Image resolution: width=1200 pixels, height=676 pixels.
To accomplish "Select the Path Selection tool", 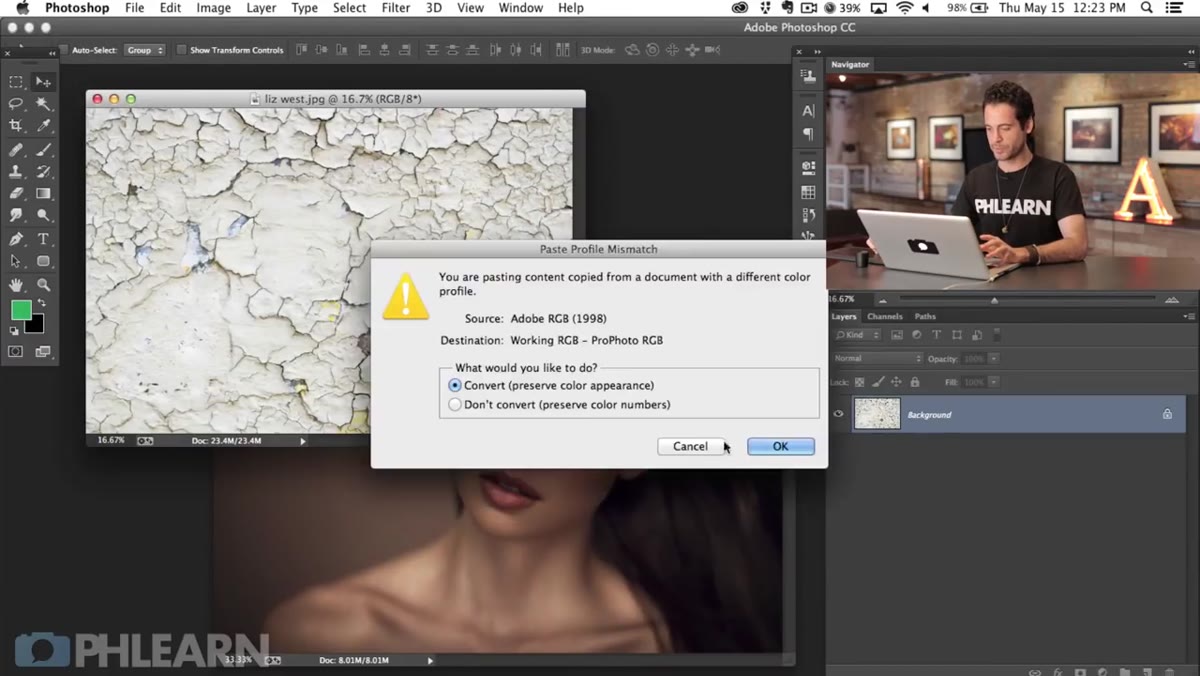I will pos(16,262).
